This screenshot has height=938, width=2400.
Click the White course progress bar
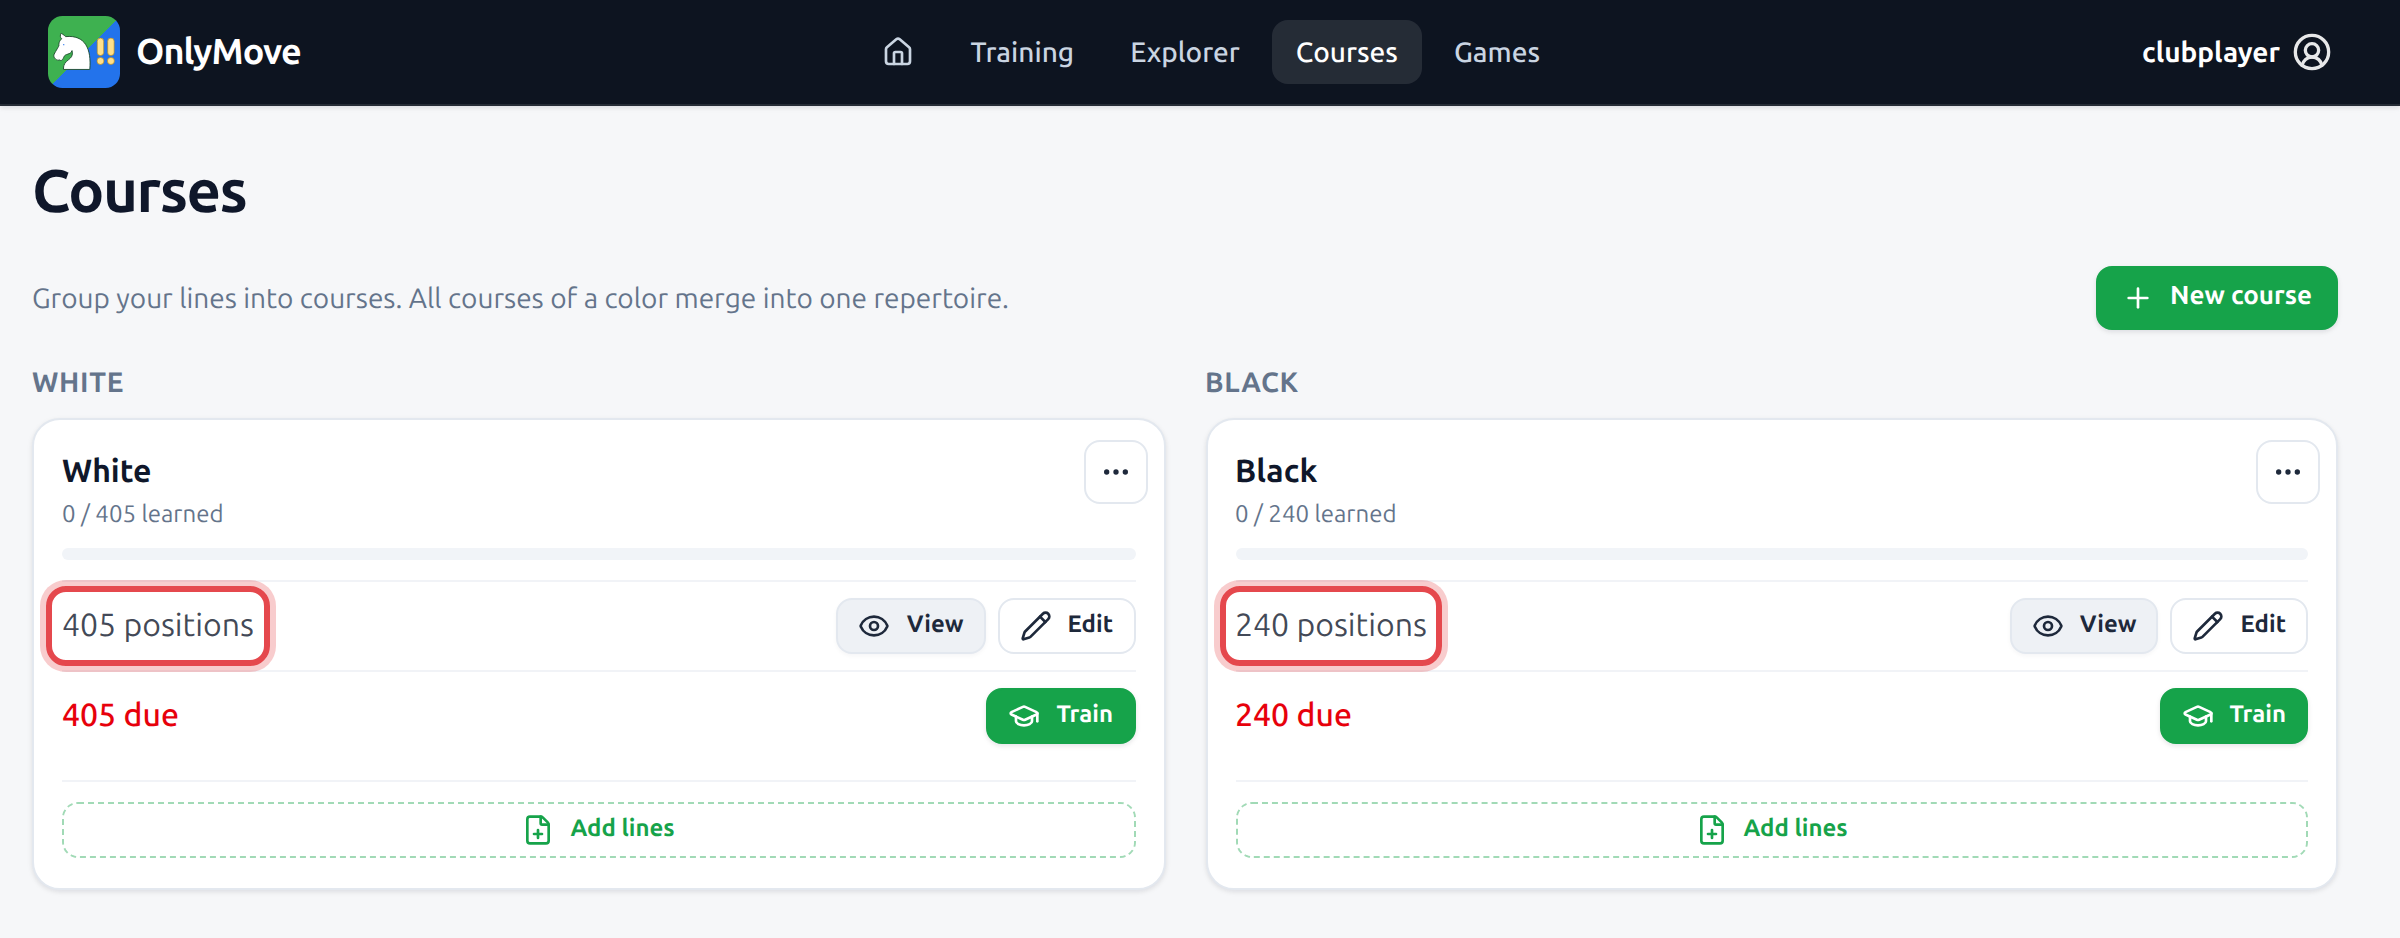coord(599,553)
